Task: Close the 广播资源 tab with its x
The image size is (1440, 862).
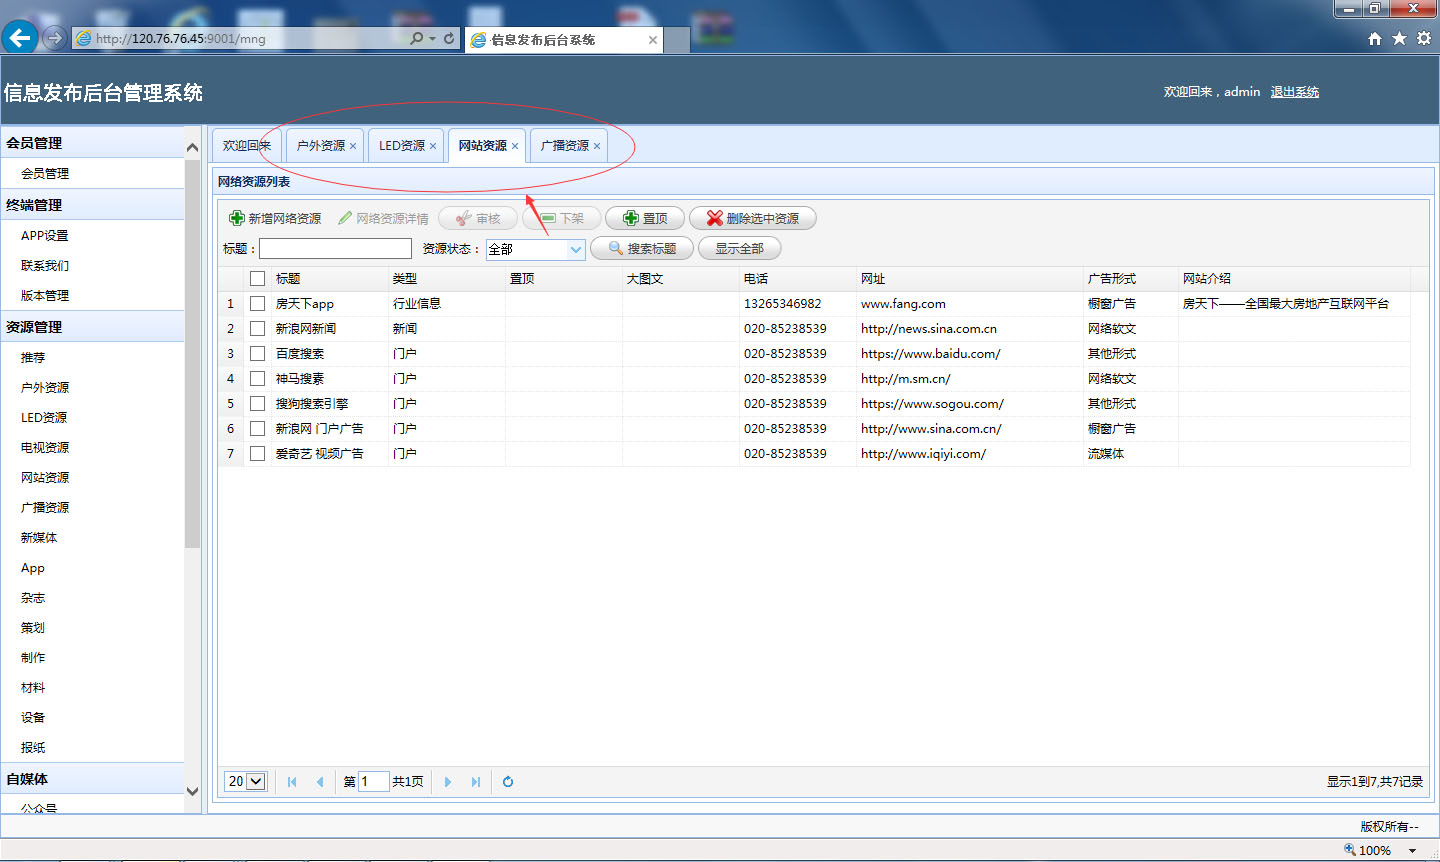Action: point(597,146)
